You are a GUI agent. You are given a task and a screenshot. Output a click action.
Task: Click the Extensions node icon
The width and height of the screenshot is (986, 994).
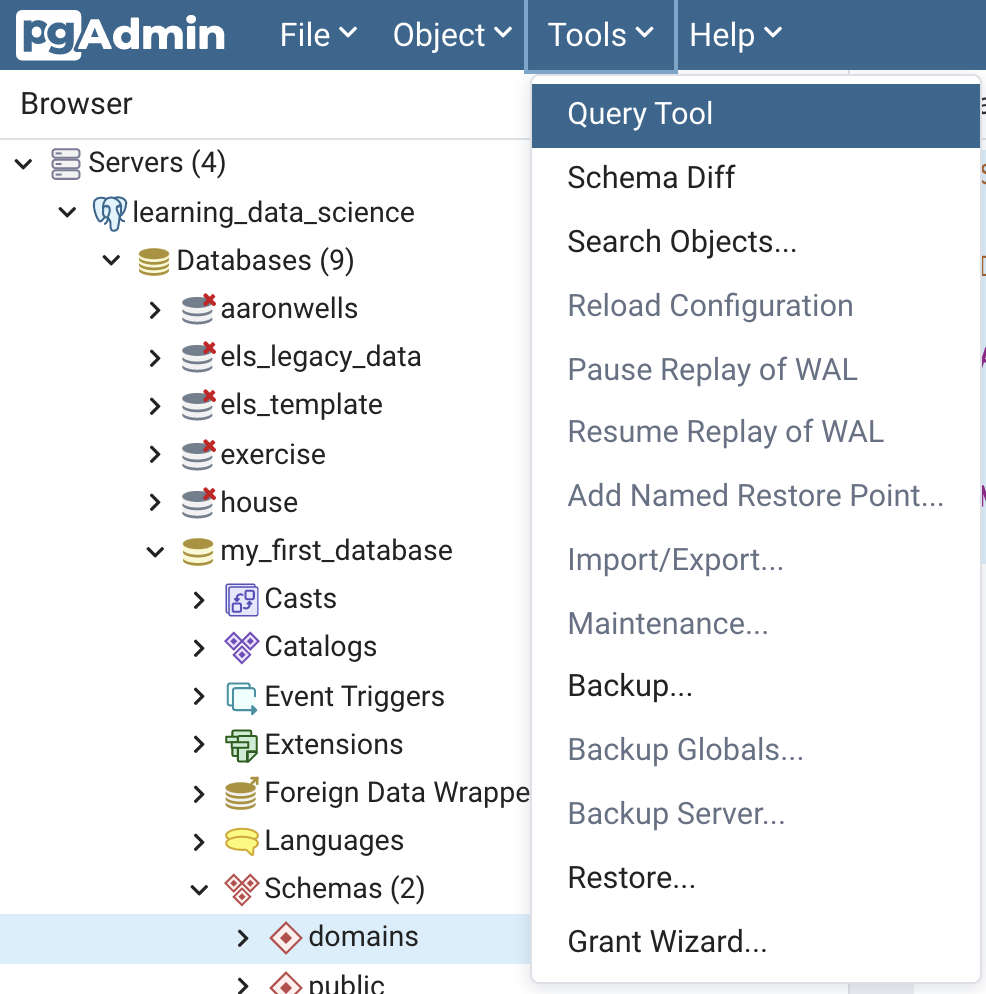click(x=242, y=745)
